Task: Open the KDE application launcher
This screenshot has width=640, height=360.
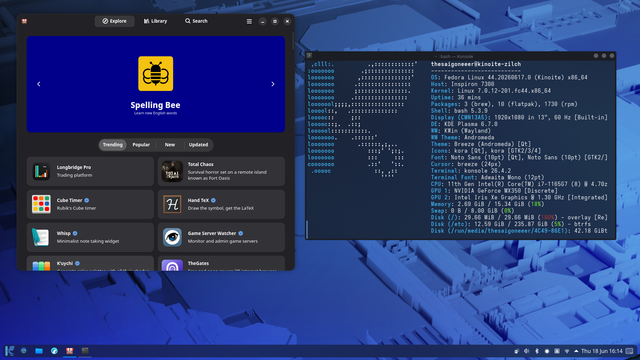Action: pyautogui.click(x=9, y=351)
